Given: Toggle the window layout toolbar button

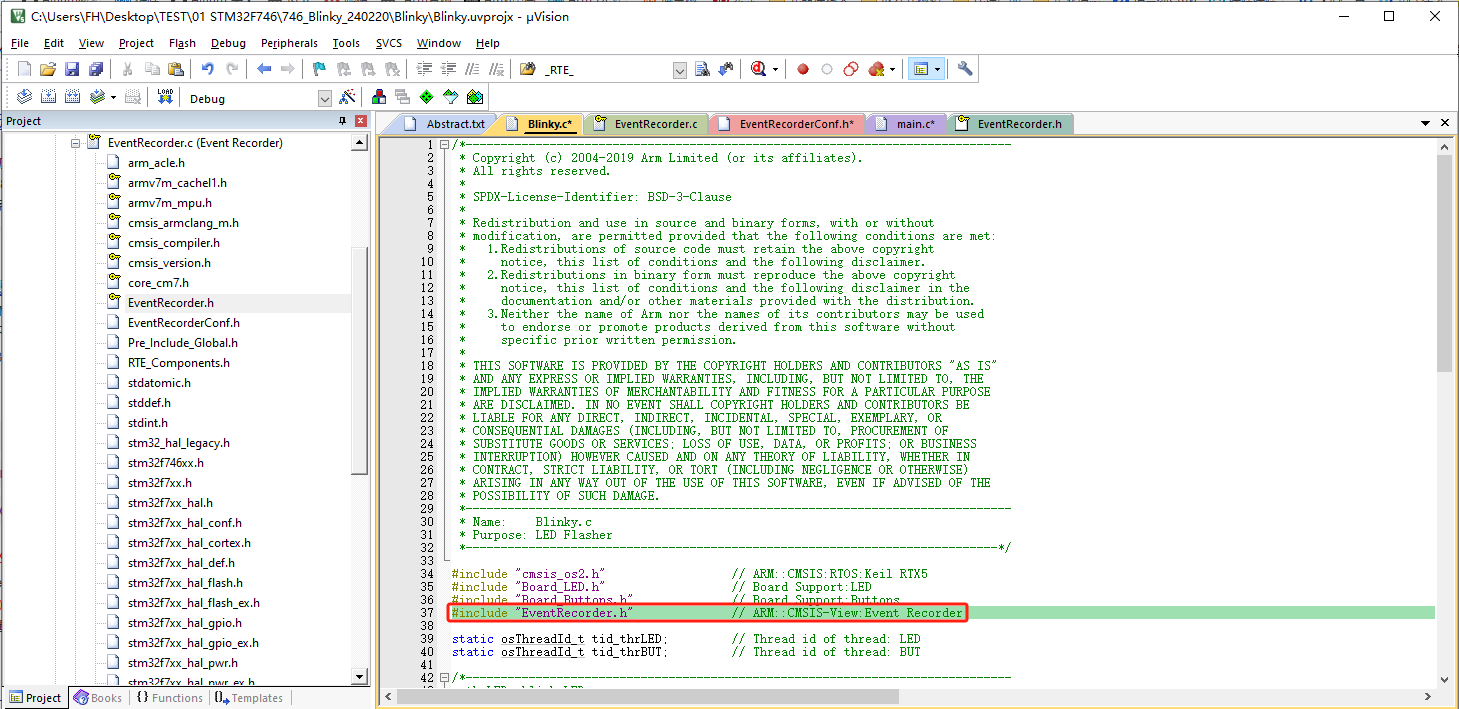Looking at the screenshot, I should click(x=921, y=69).
